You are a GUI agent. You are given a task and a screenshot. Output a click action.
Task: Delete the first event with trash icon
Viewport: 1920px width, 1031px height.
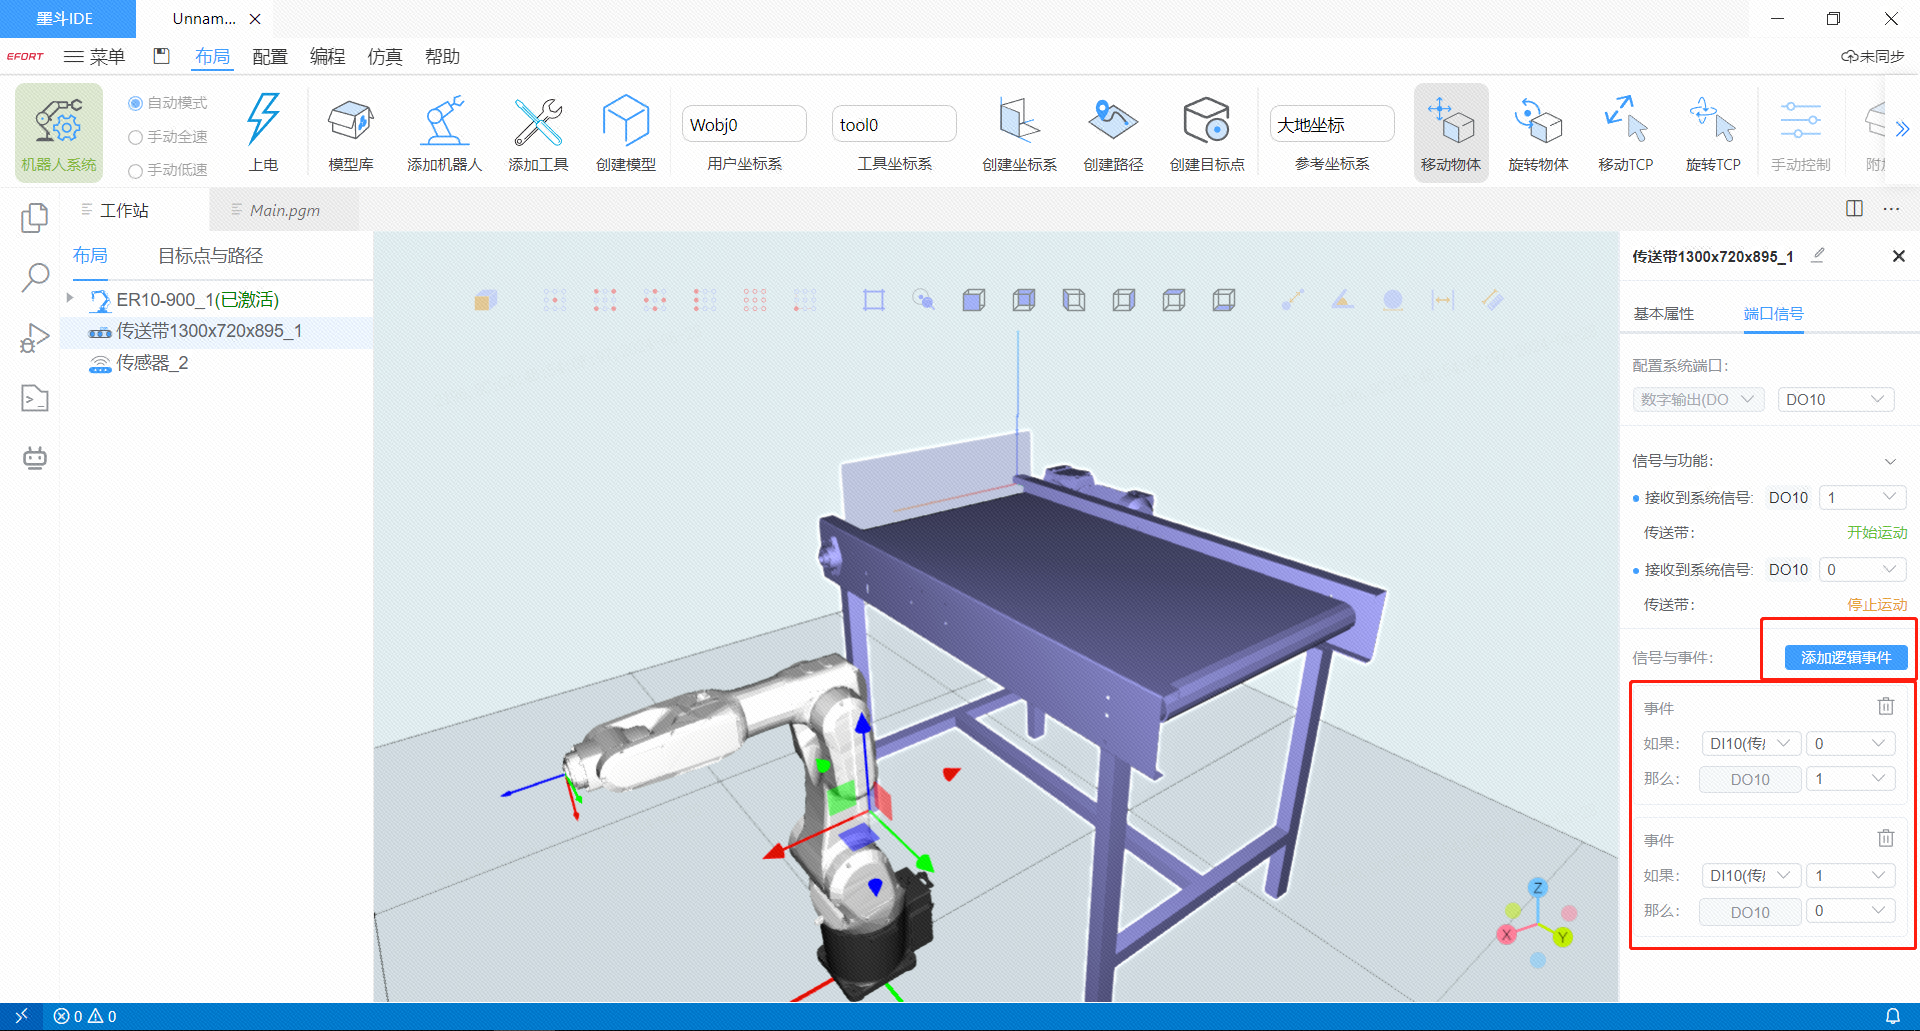pyautogui.click(x=1886, y=706)
